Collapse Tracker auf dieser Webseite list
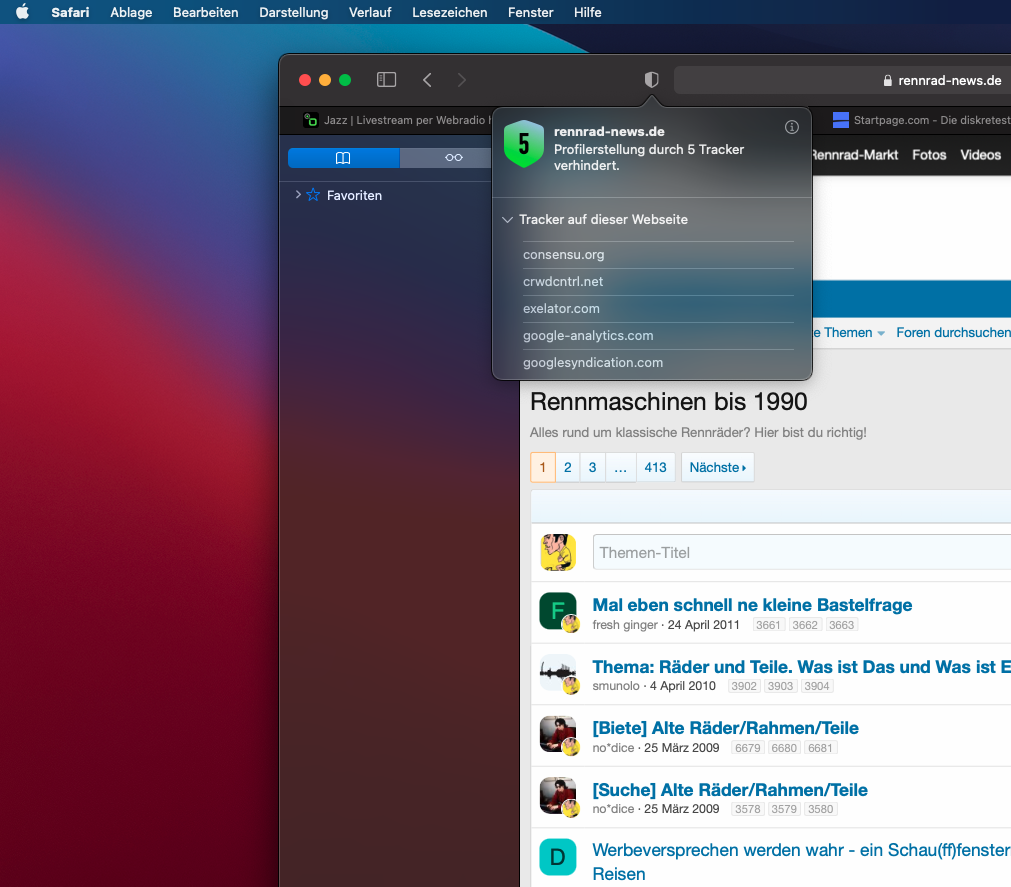The image size is (1011, 887). click(508, 219)
